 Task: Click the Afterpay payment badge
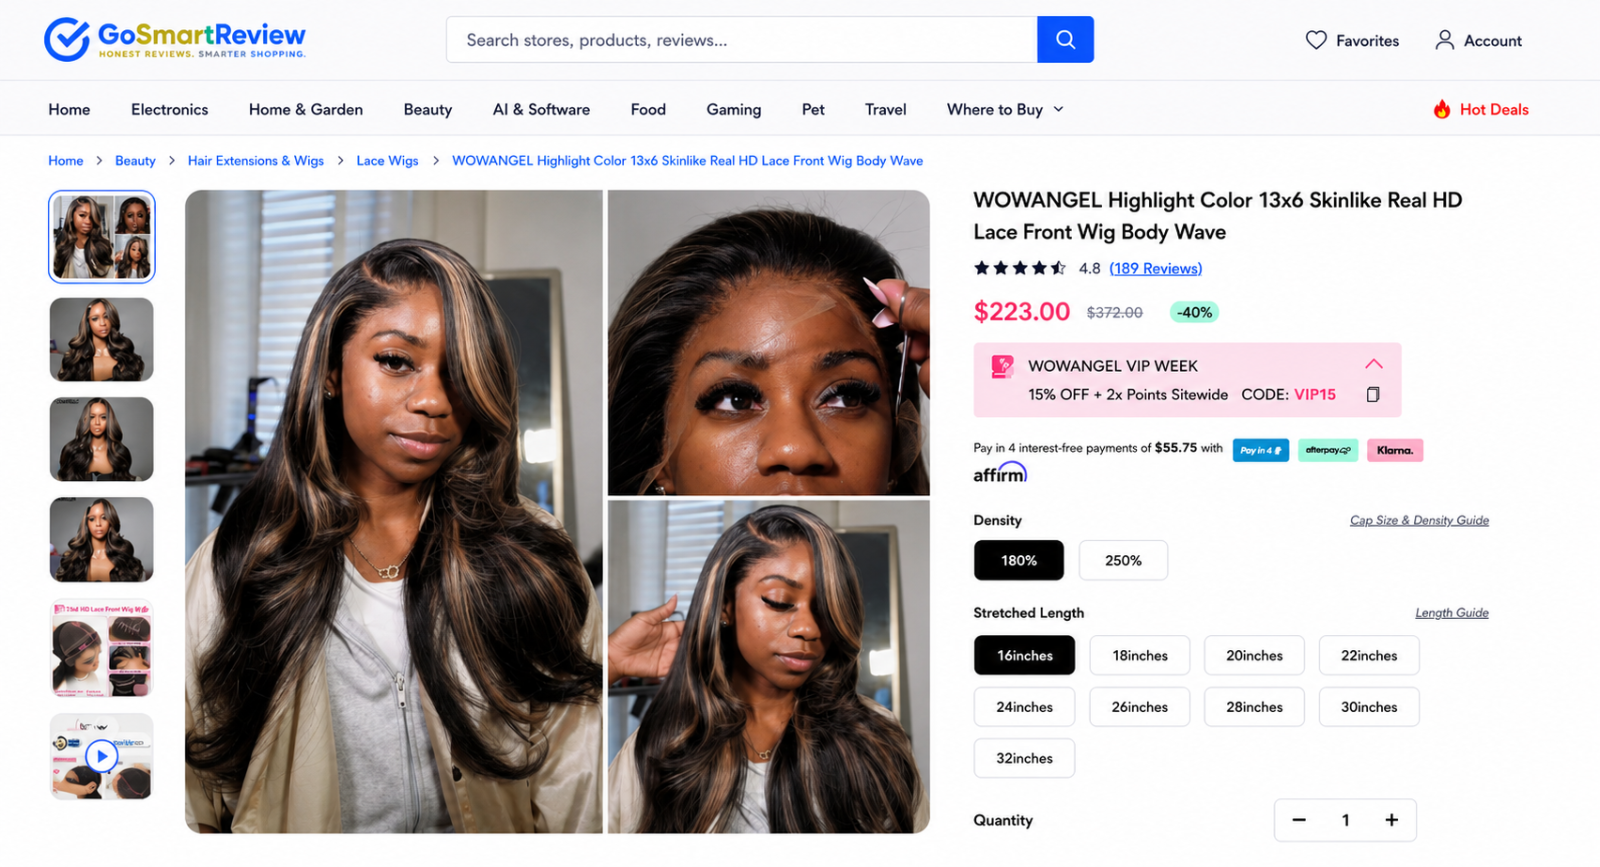click(1328, 450)
